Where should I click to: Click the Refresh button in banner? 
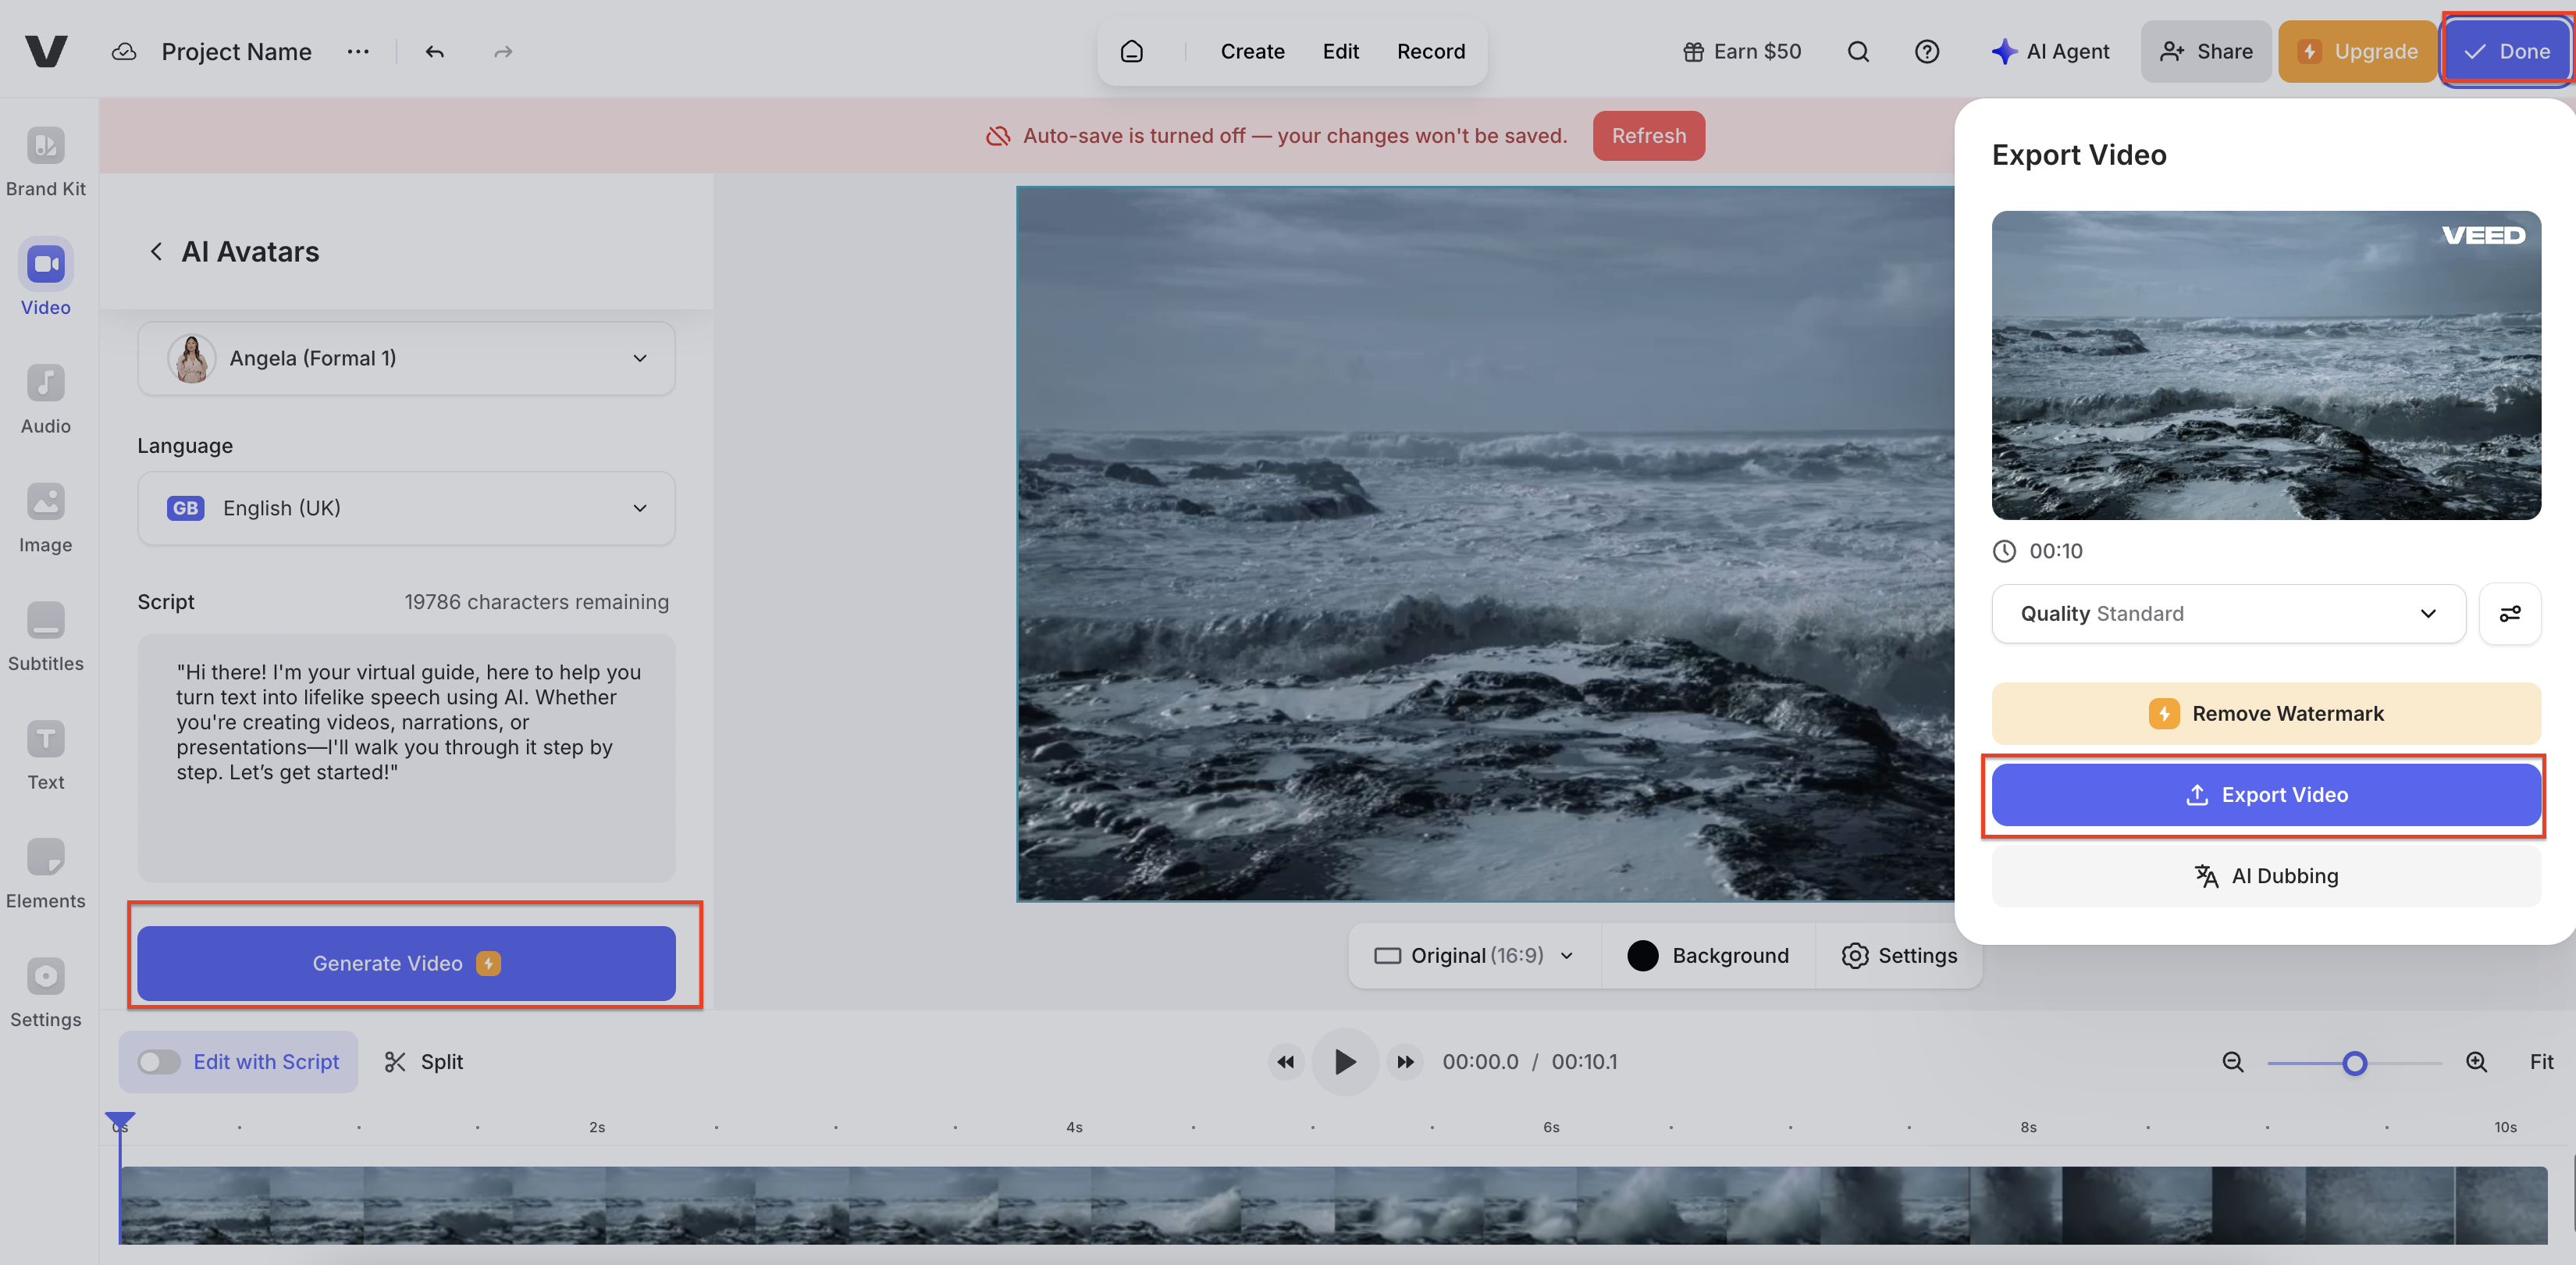[x=1648, y=136]
